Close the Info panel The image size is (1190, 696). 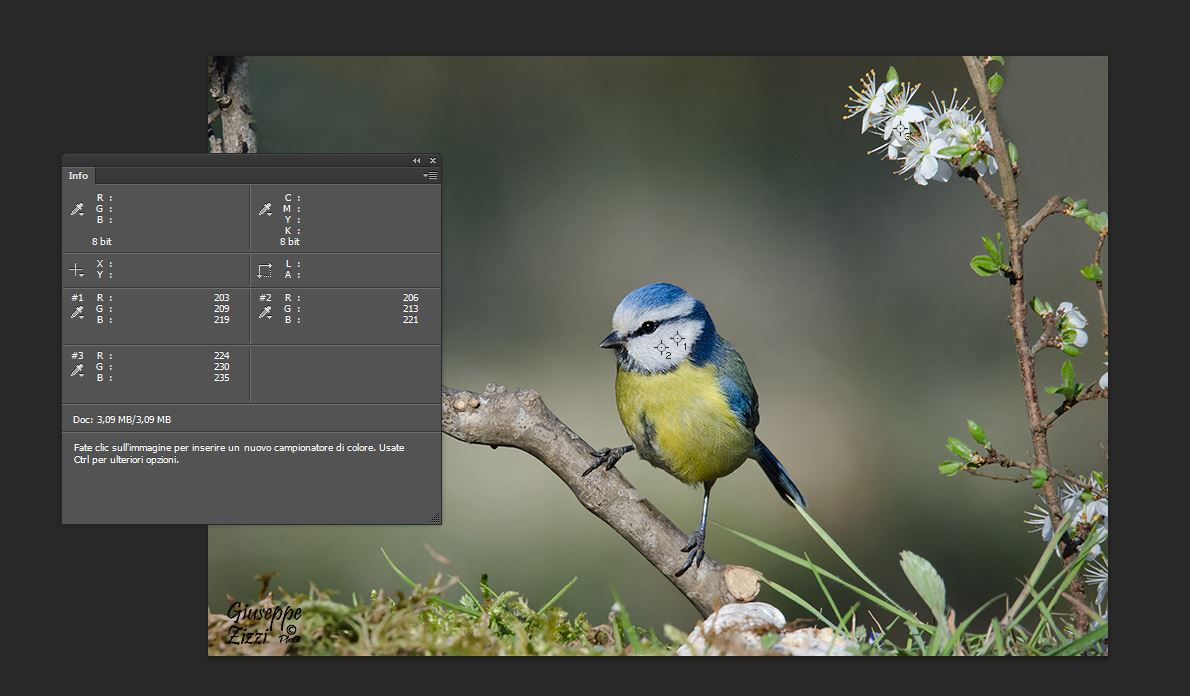click(x=433, y=160)
